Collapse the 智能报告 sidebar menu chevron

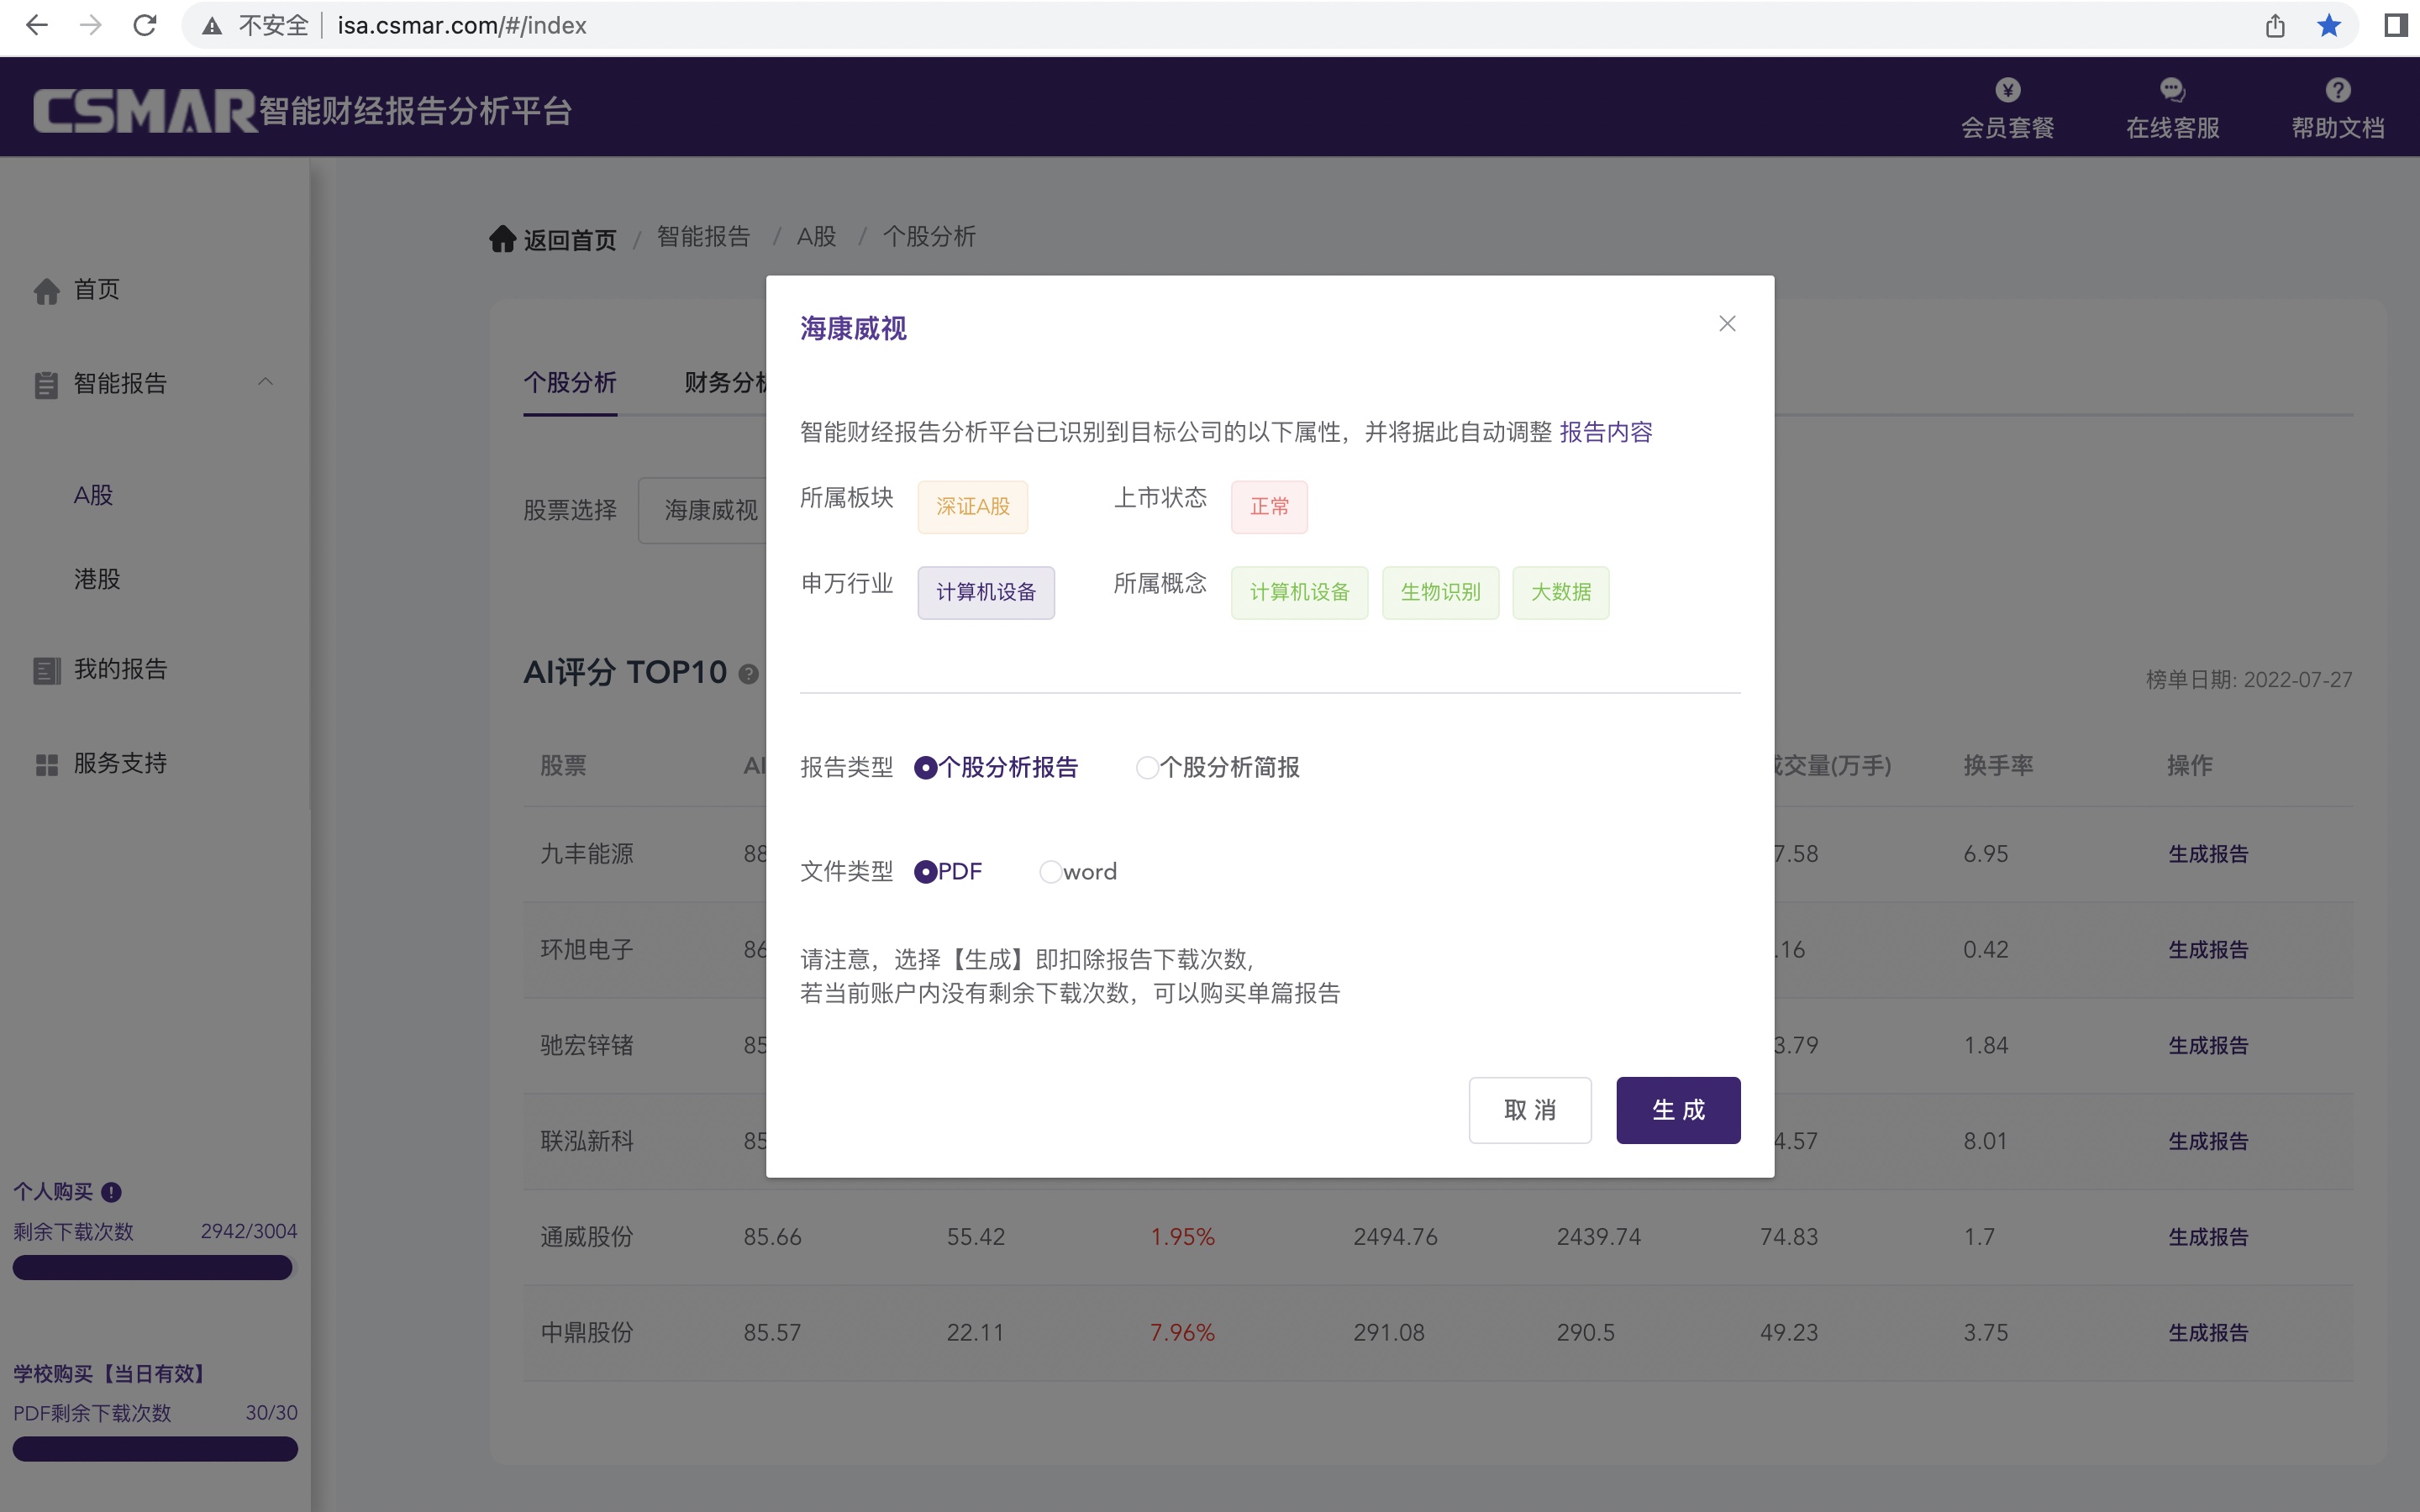[x=265, y=382]
